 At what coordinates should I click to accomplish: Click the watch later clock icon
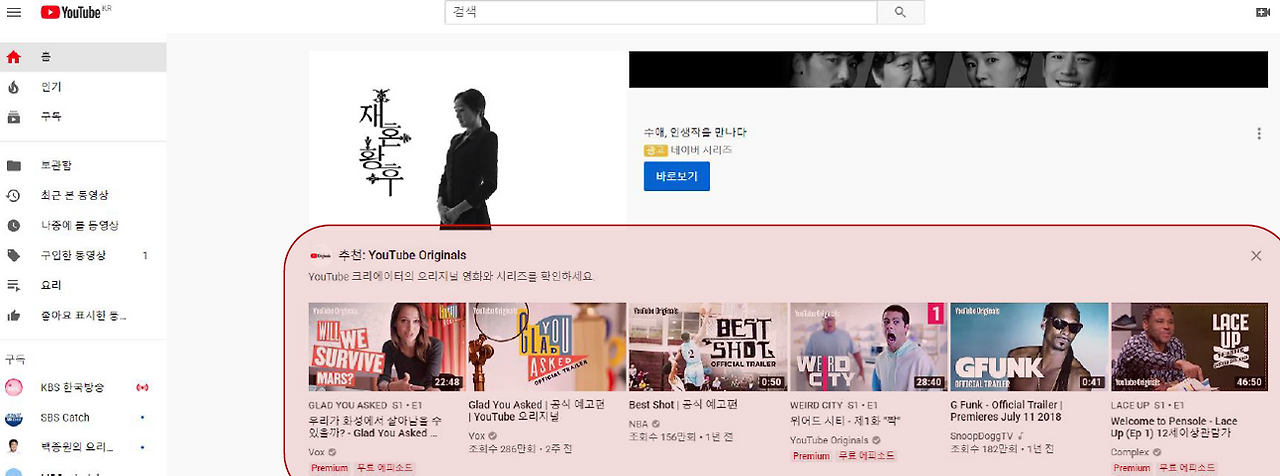[14, 225]
